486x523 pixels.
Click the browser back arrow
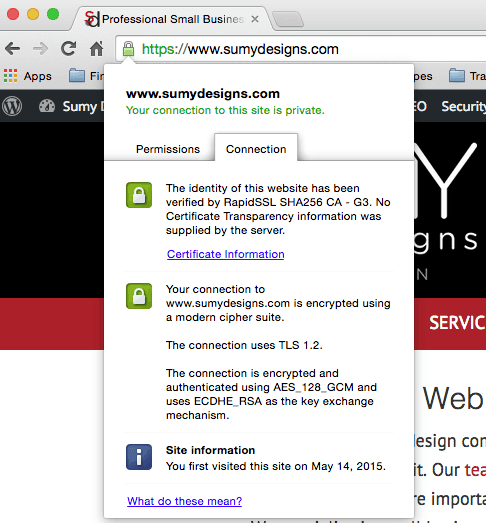tap(13, 49)
